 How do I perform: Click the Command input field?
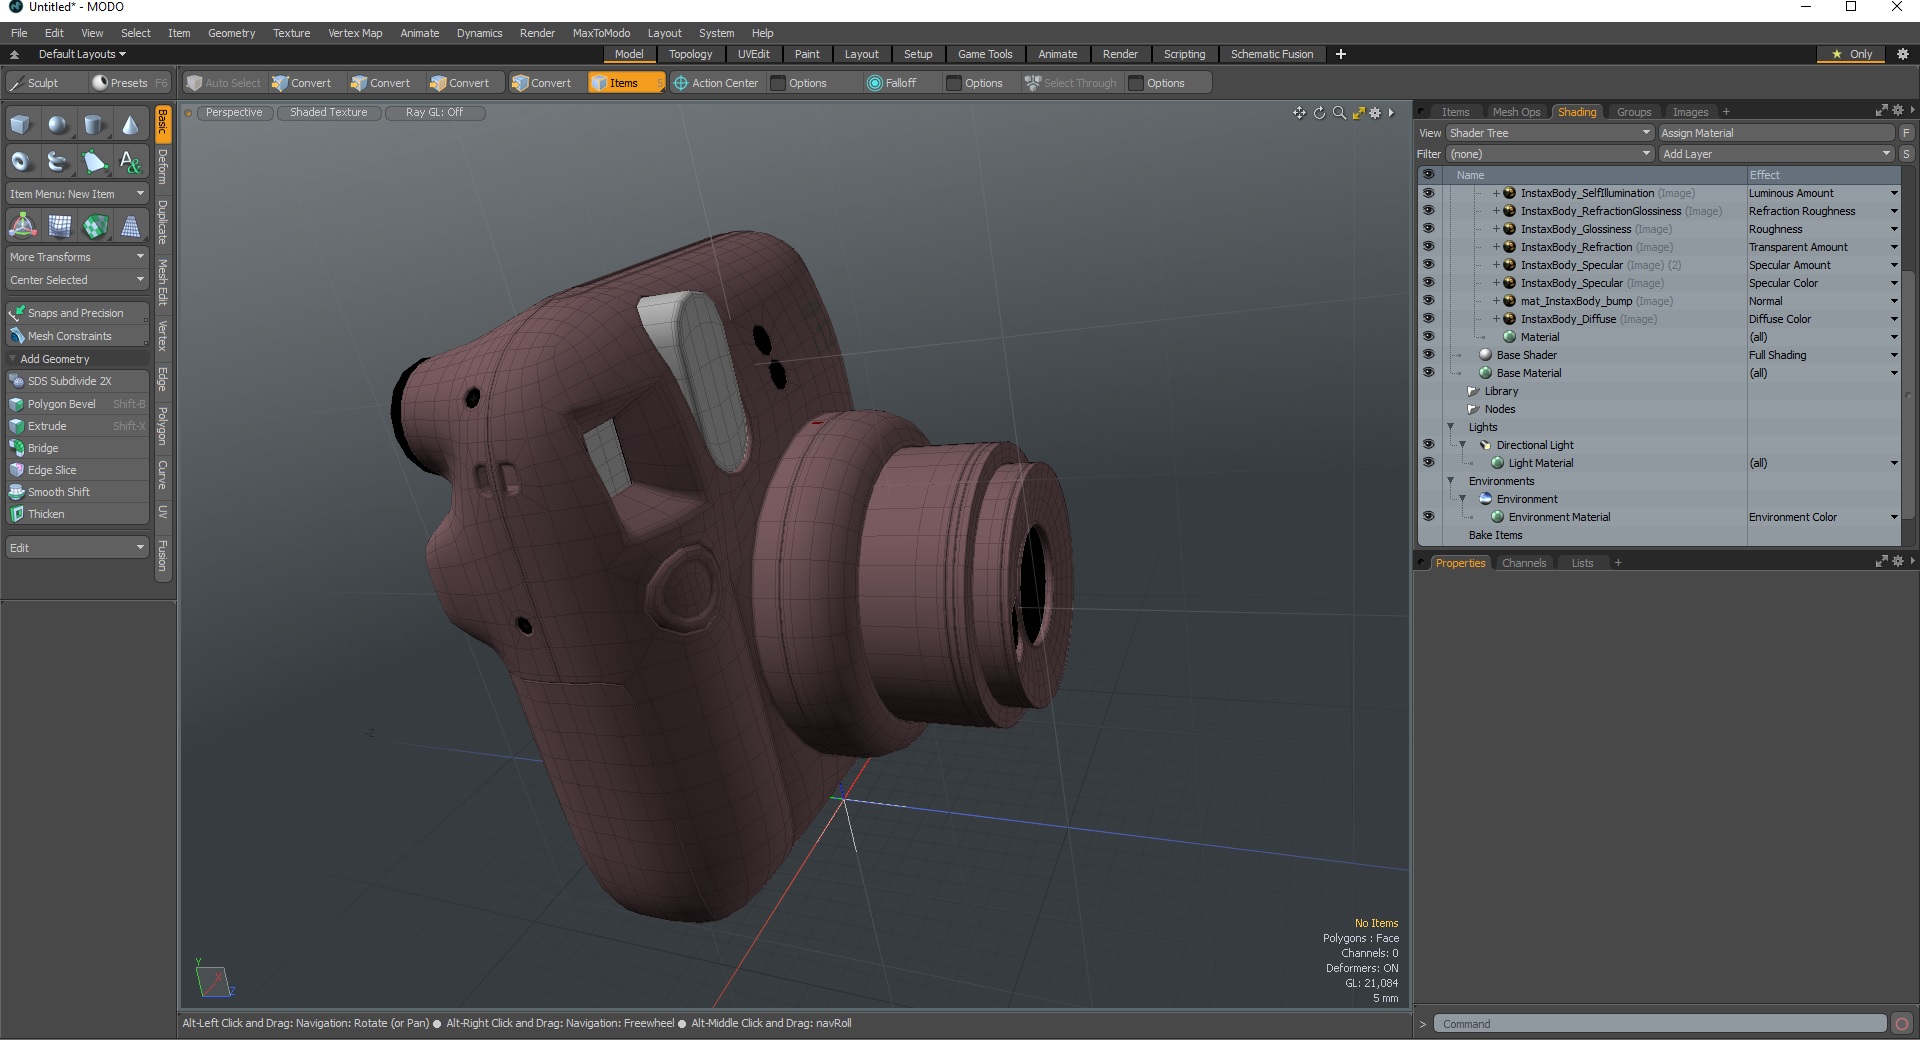[x=1660, y=1024]
